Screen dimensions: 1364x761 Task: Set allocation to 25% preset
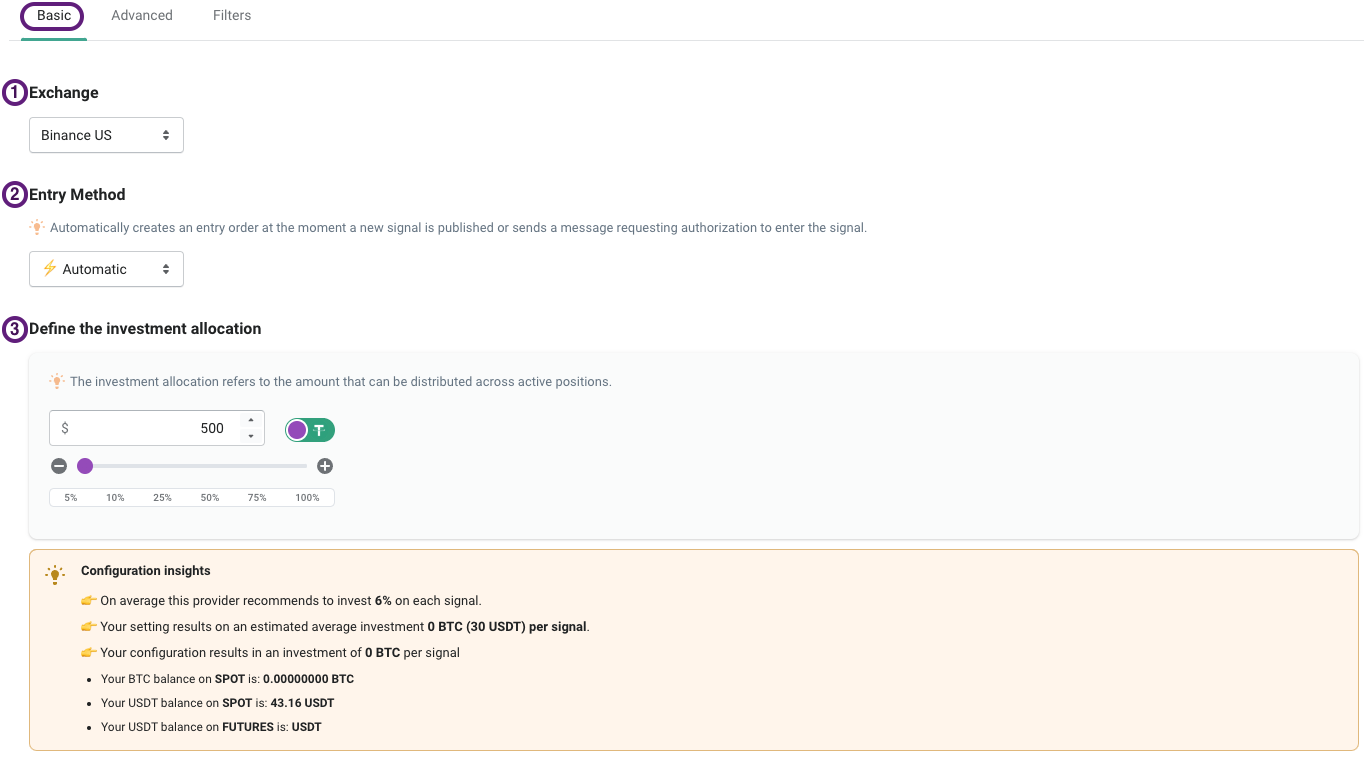[x=162, y=498]
